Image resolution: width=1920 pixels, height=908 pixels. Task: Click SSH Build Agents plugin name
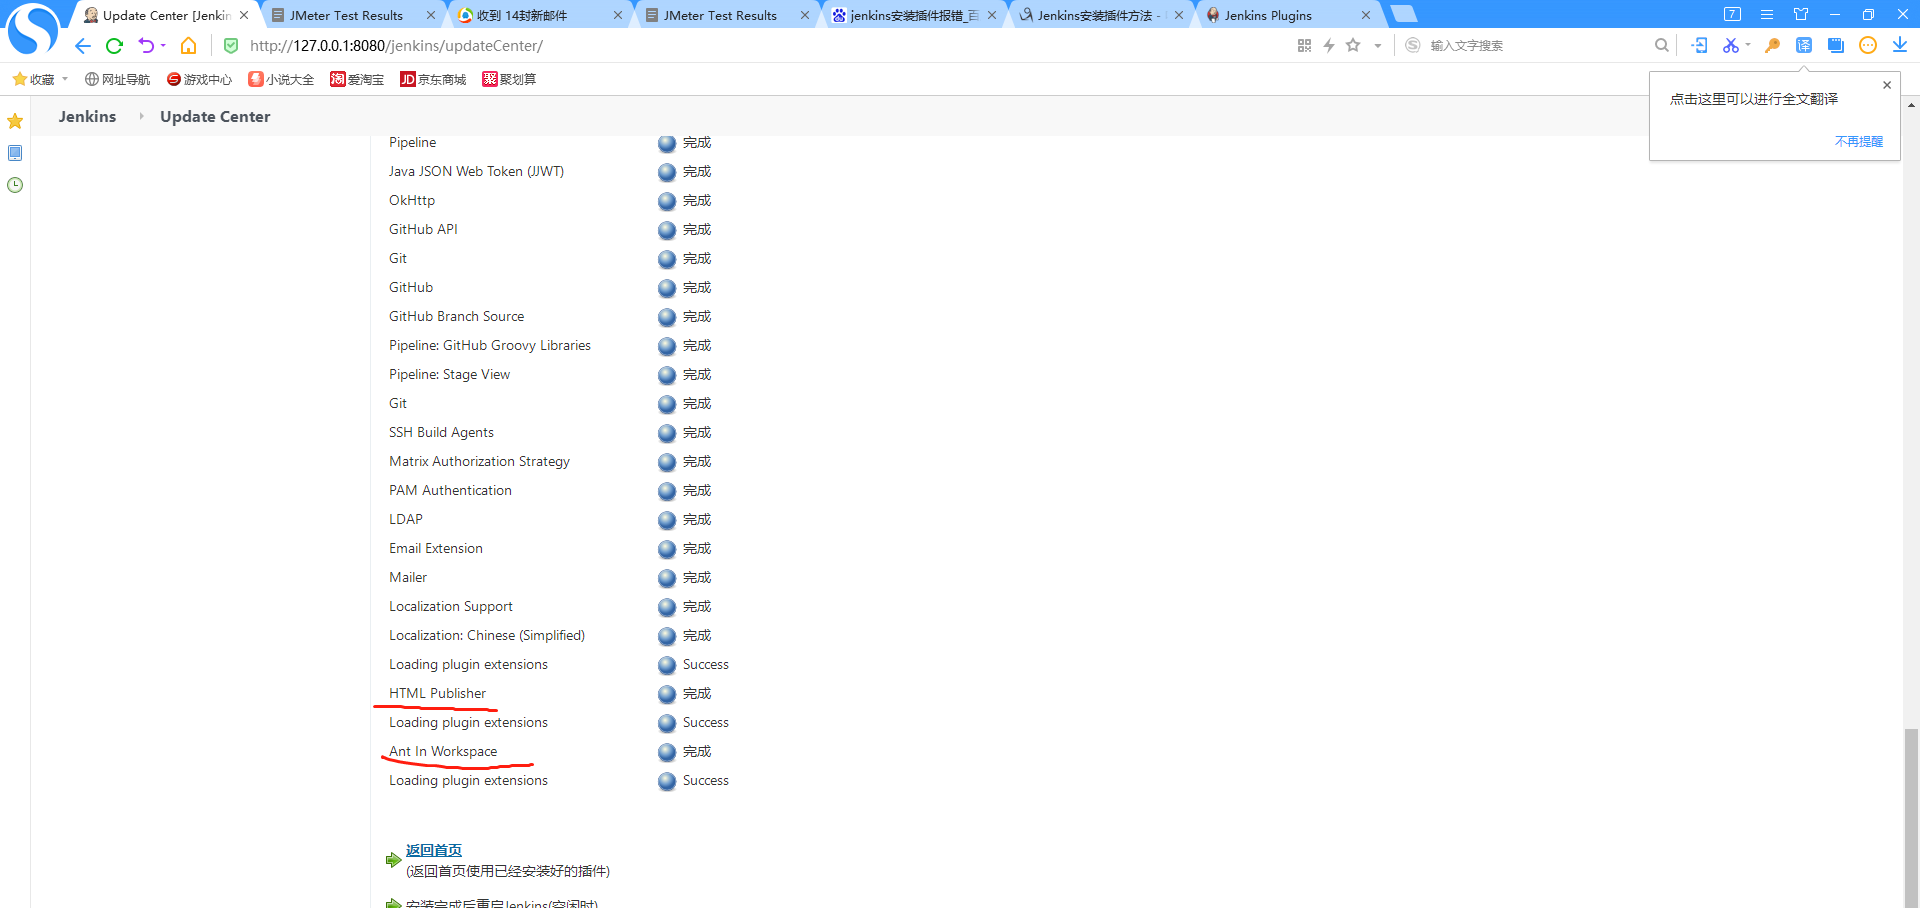click(x=441, y=432)
